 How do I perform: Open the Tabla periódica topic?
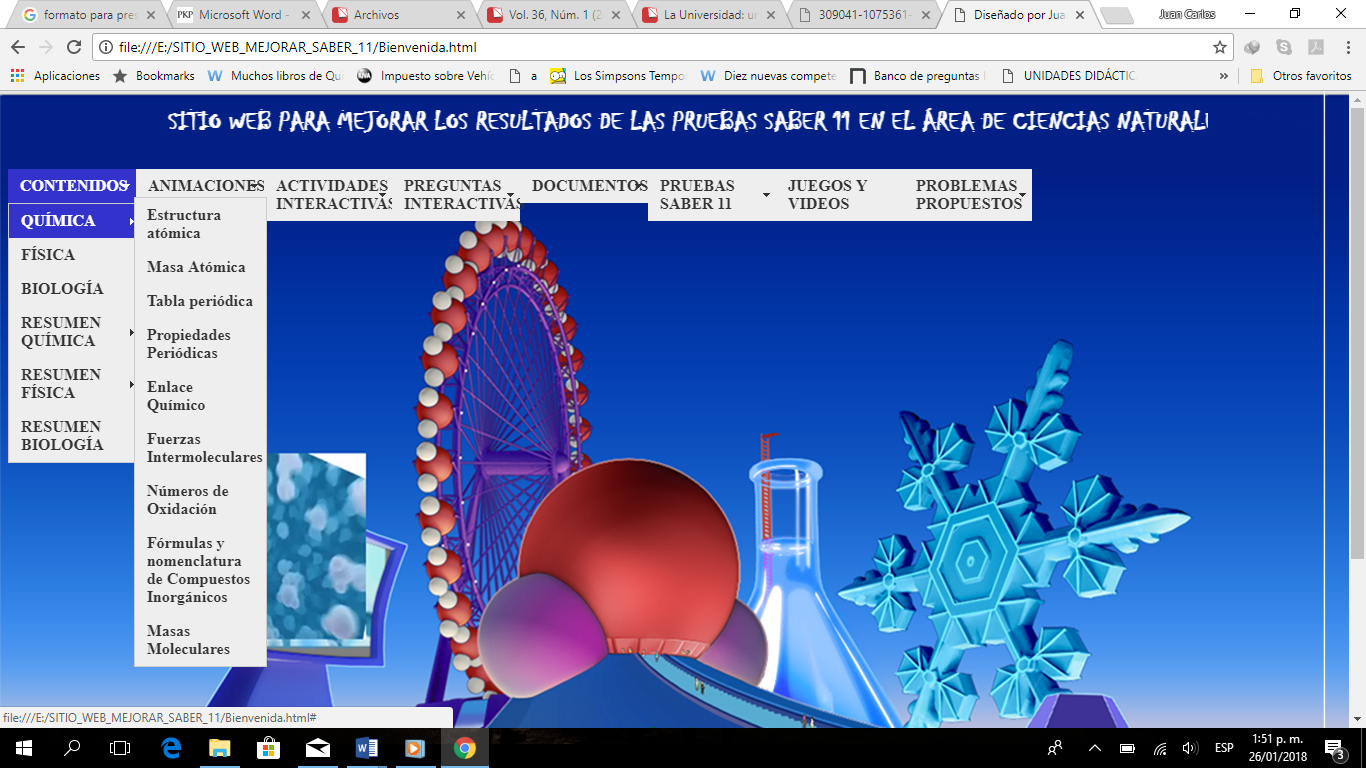click(x=200, y=301)
